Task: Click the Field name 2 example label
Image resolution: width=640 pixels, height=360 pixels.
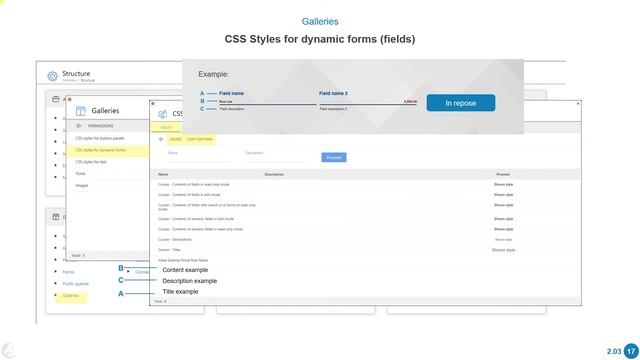Action: pos(333,93)
